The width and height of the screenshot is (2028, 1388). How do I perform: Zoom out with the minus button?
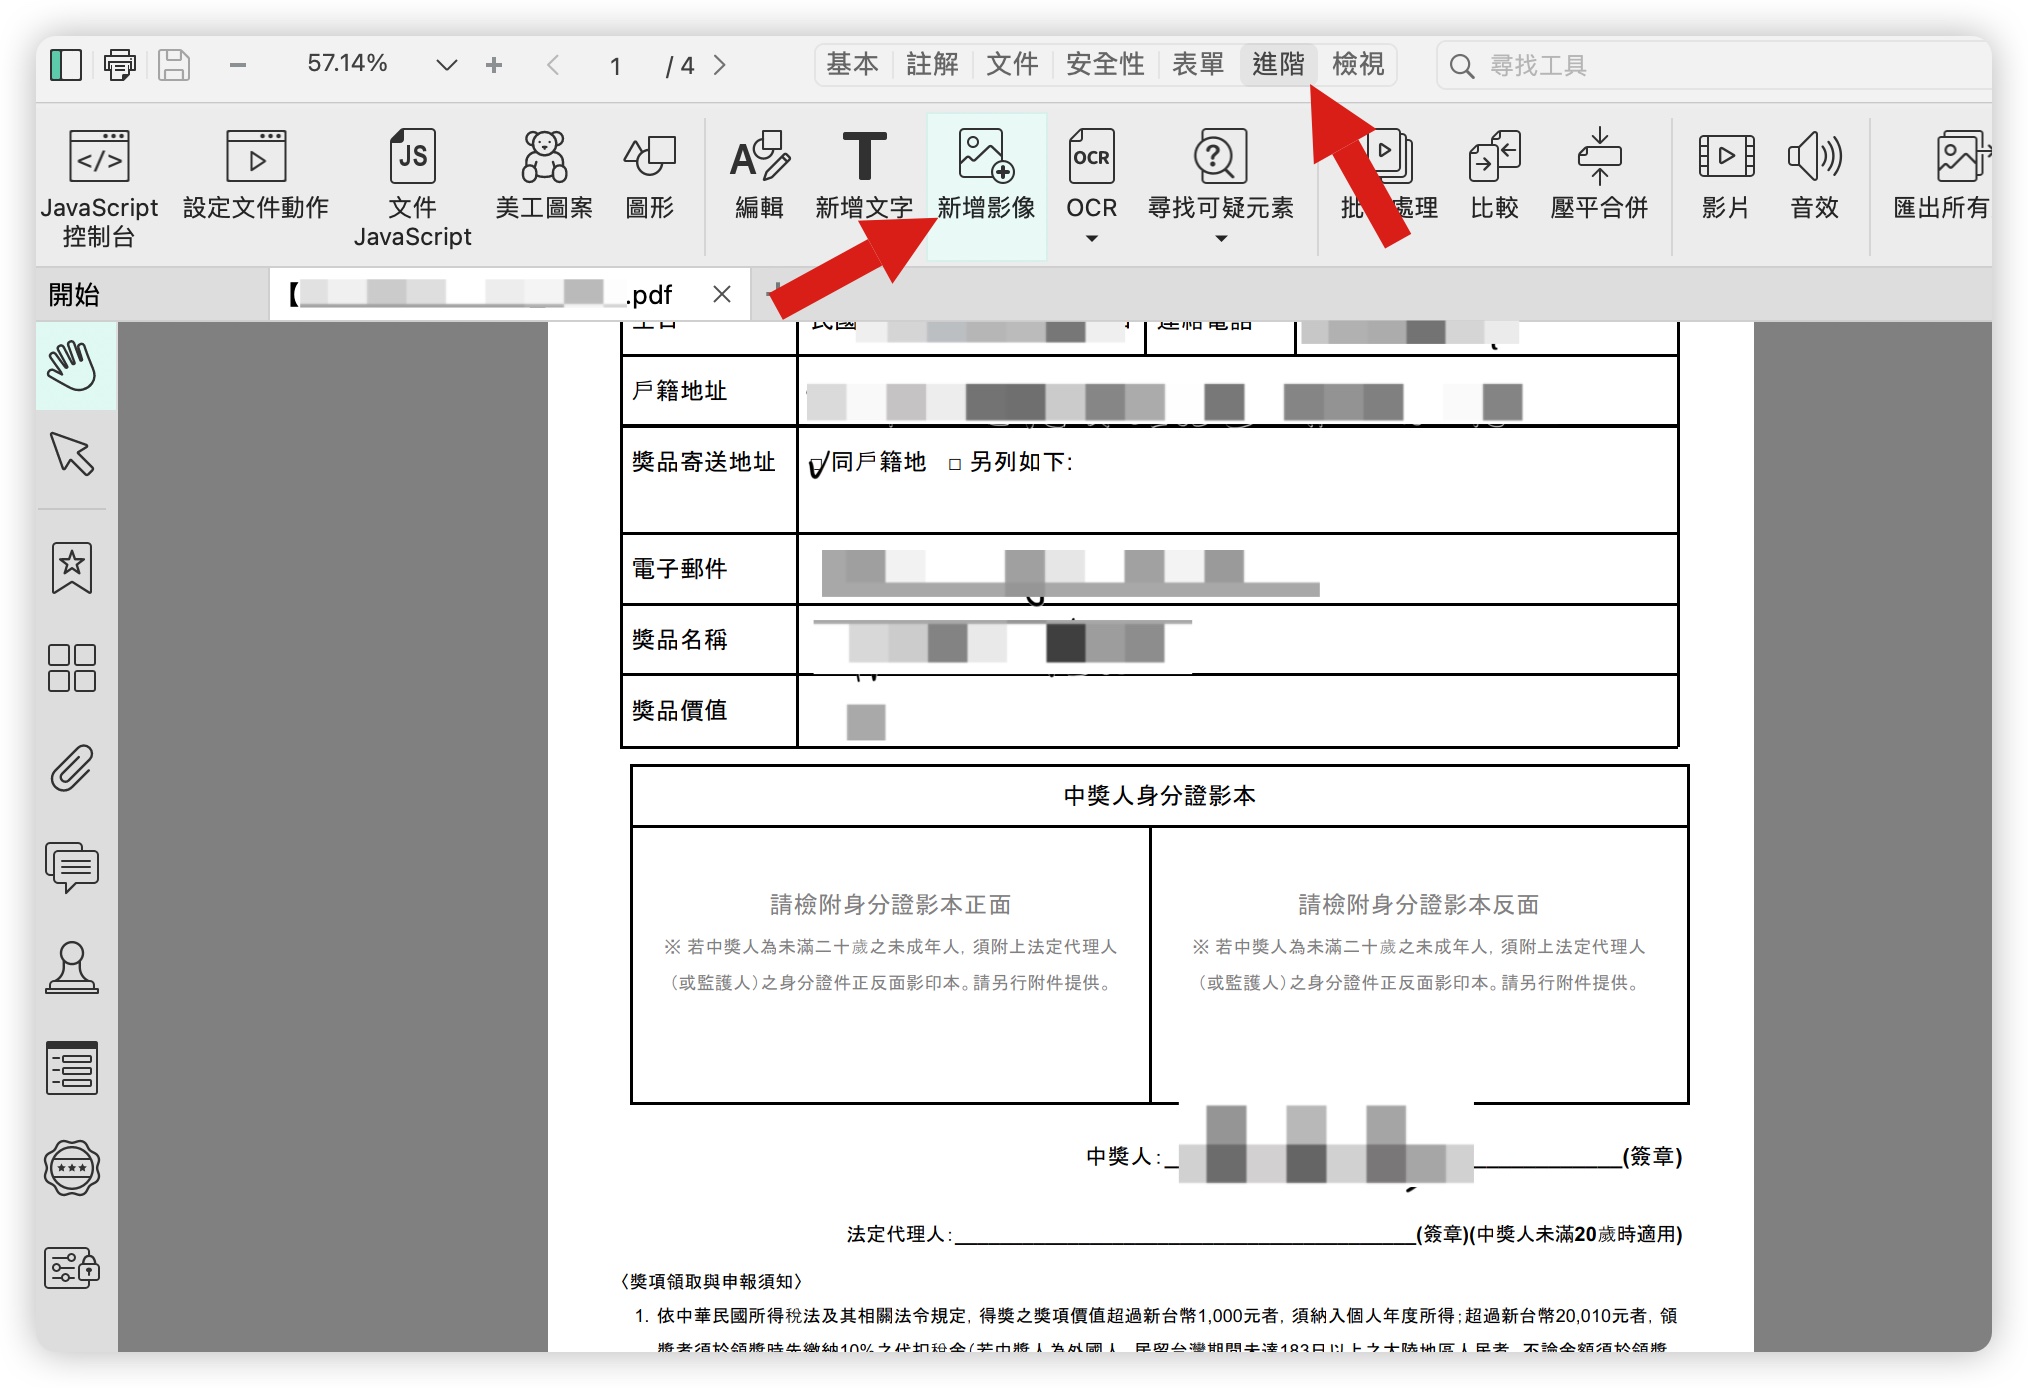[x=237, y=65]
